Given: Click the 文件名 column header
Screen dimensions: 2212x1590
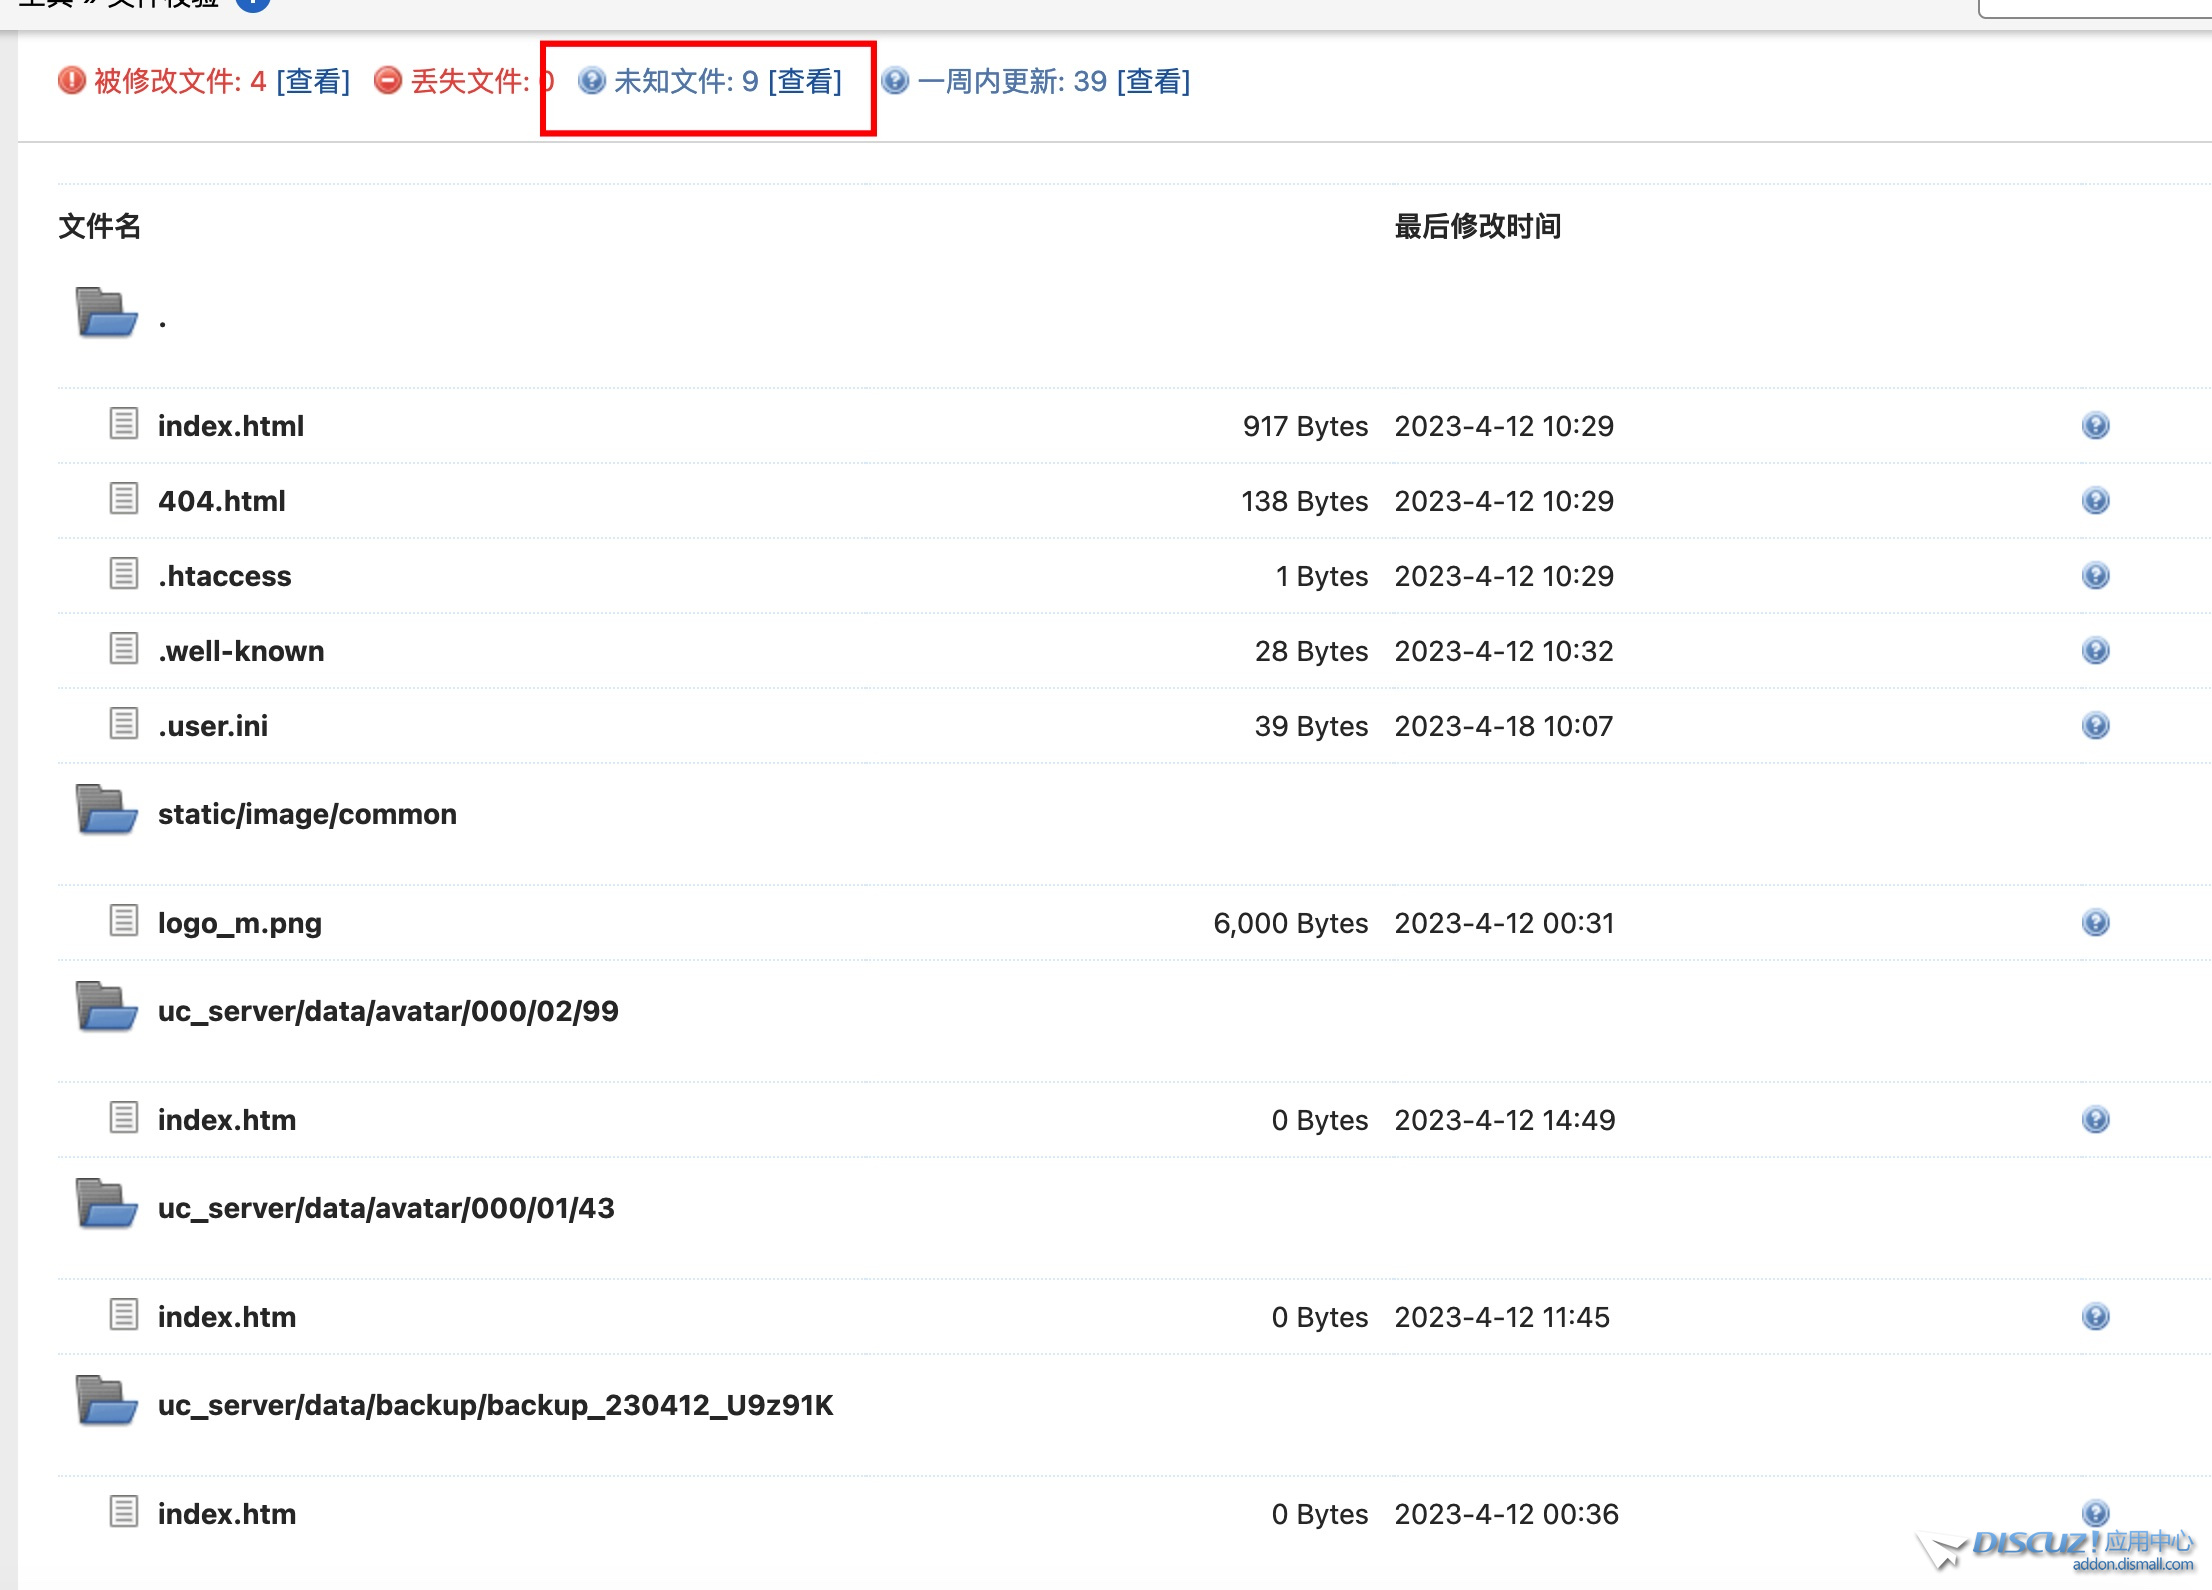Looking at the screenshot, I should coord(99,226).
